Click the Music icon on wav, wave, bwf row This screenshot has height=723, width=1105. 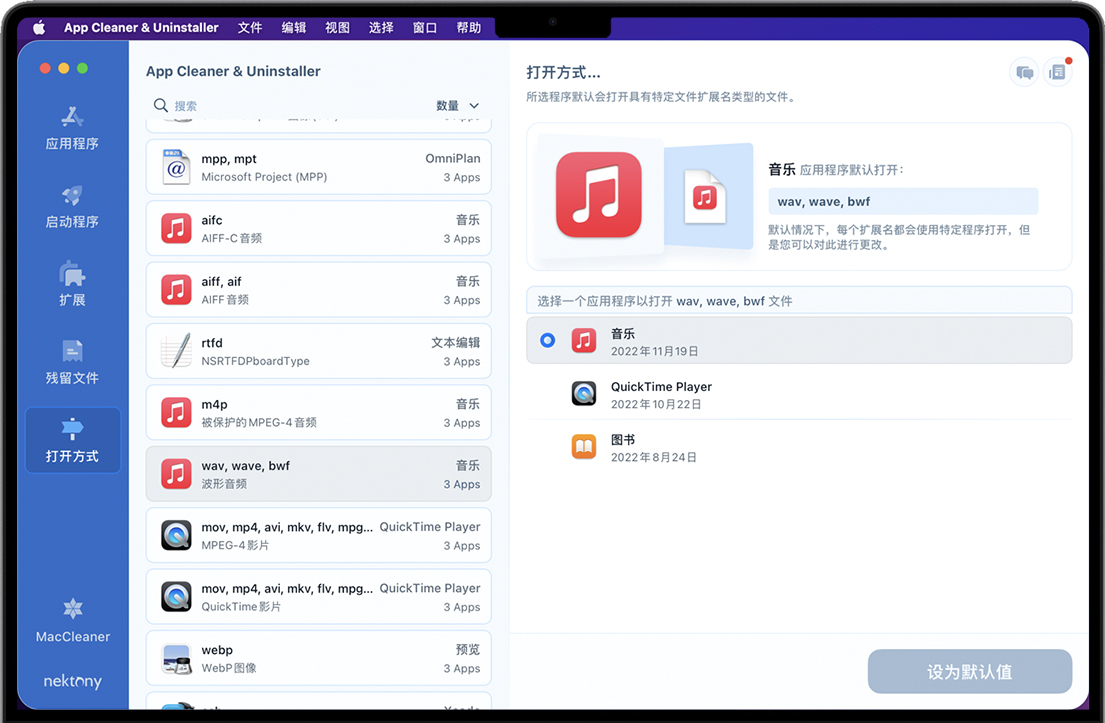pyautogui.click(x=176, y=474)
